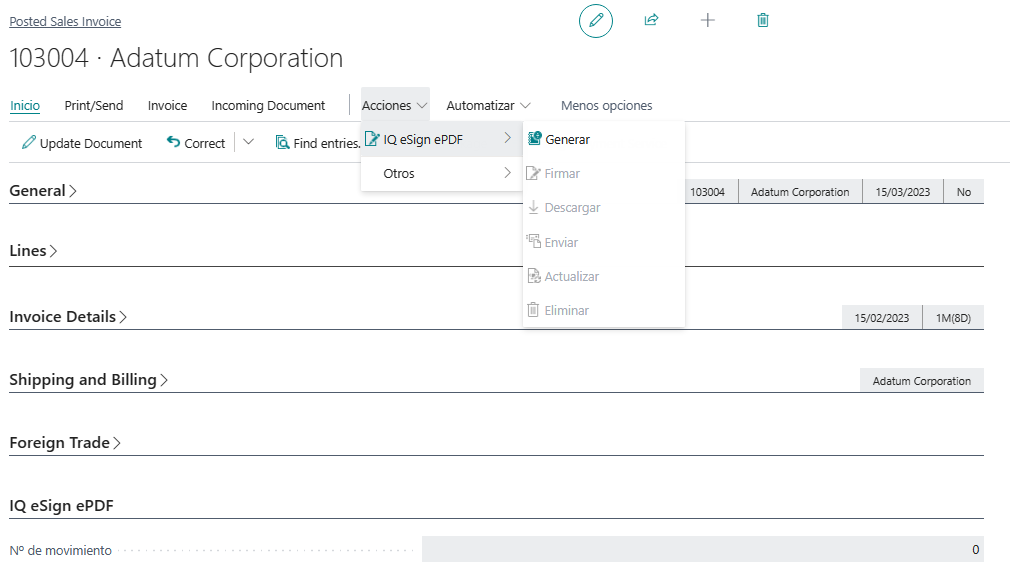
Task: Click the pencil edit icon at top
Action: [x=596, y=21]
